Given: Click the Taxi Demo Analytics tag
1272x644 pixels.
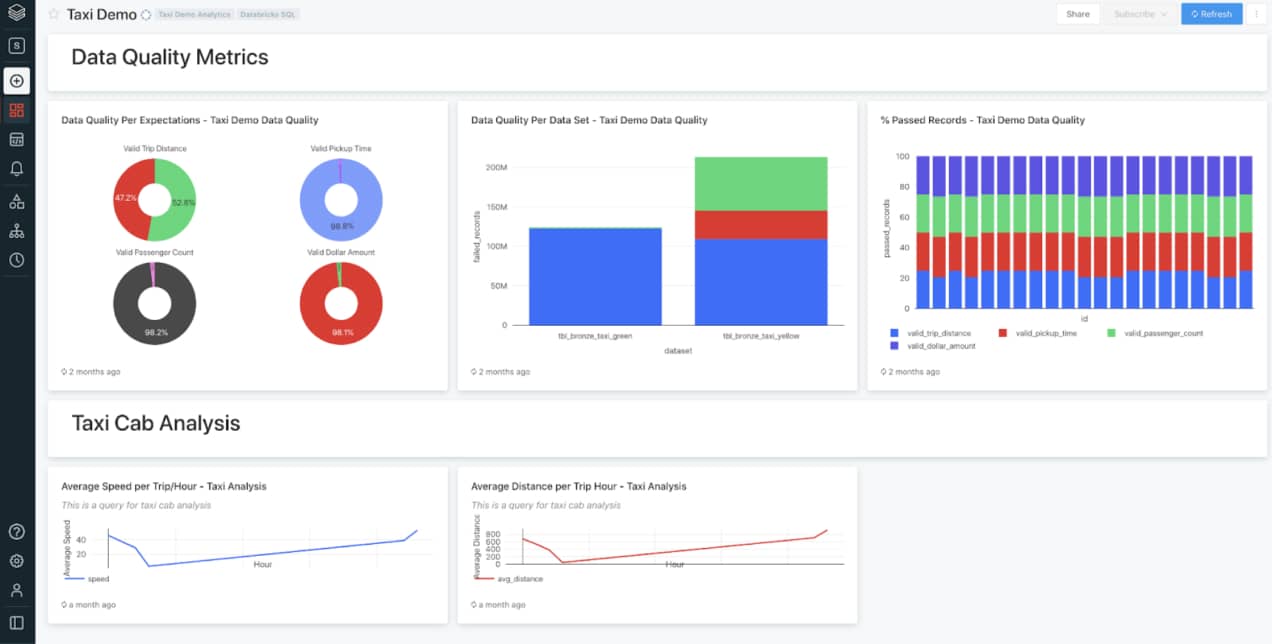Looking at the screenshot, I should coord(195,15).
